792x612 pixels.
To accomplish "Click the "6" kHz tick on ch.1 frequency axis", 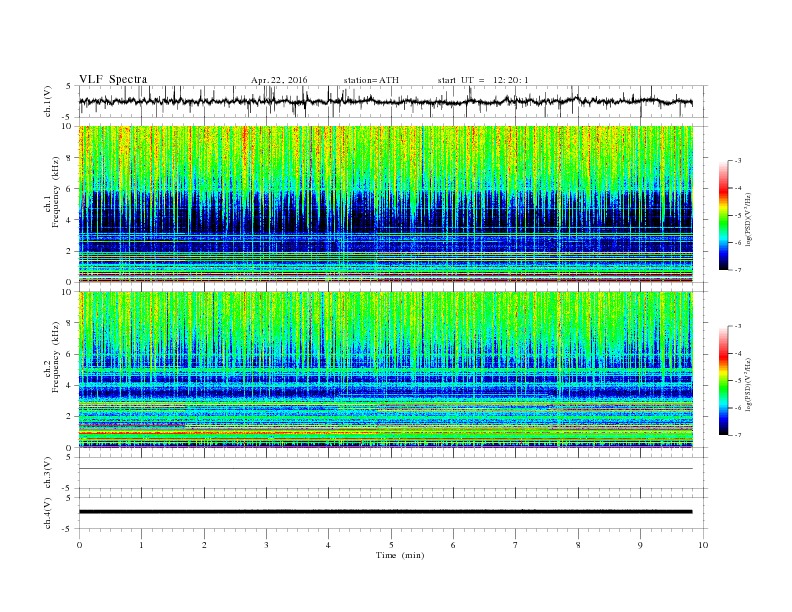I will click(x=70, y=189).
